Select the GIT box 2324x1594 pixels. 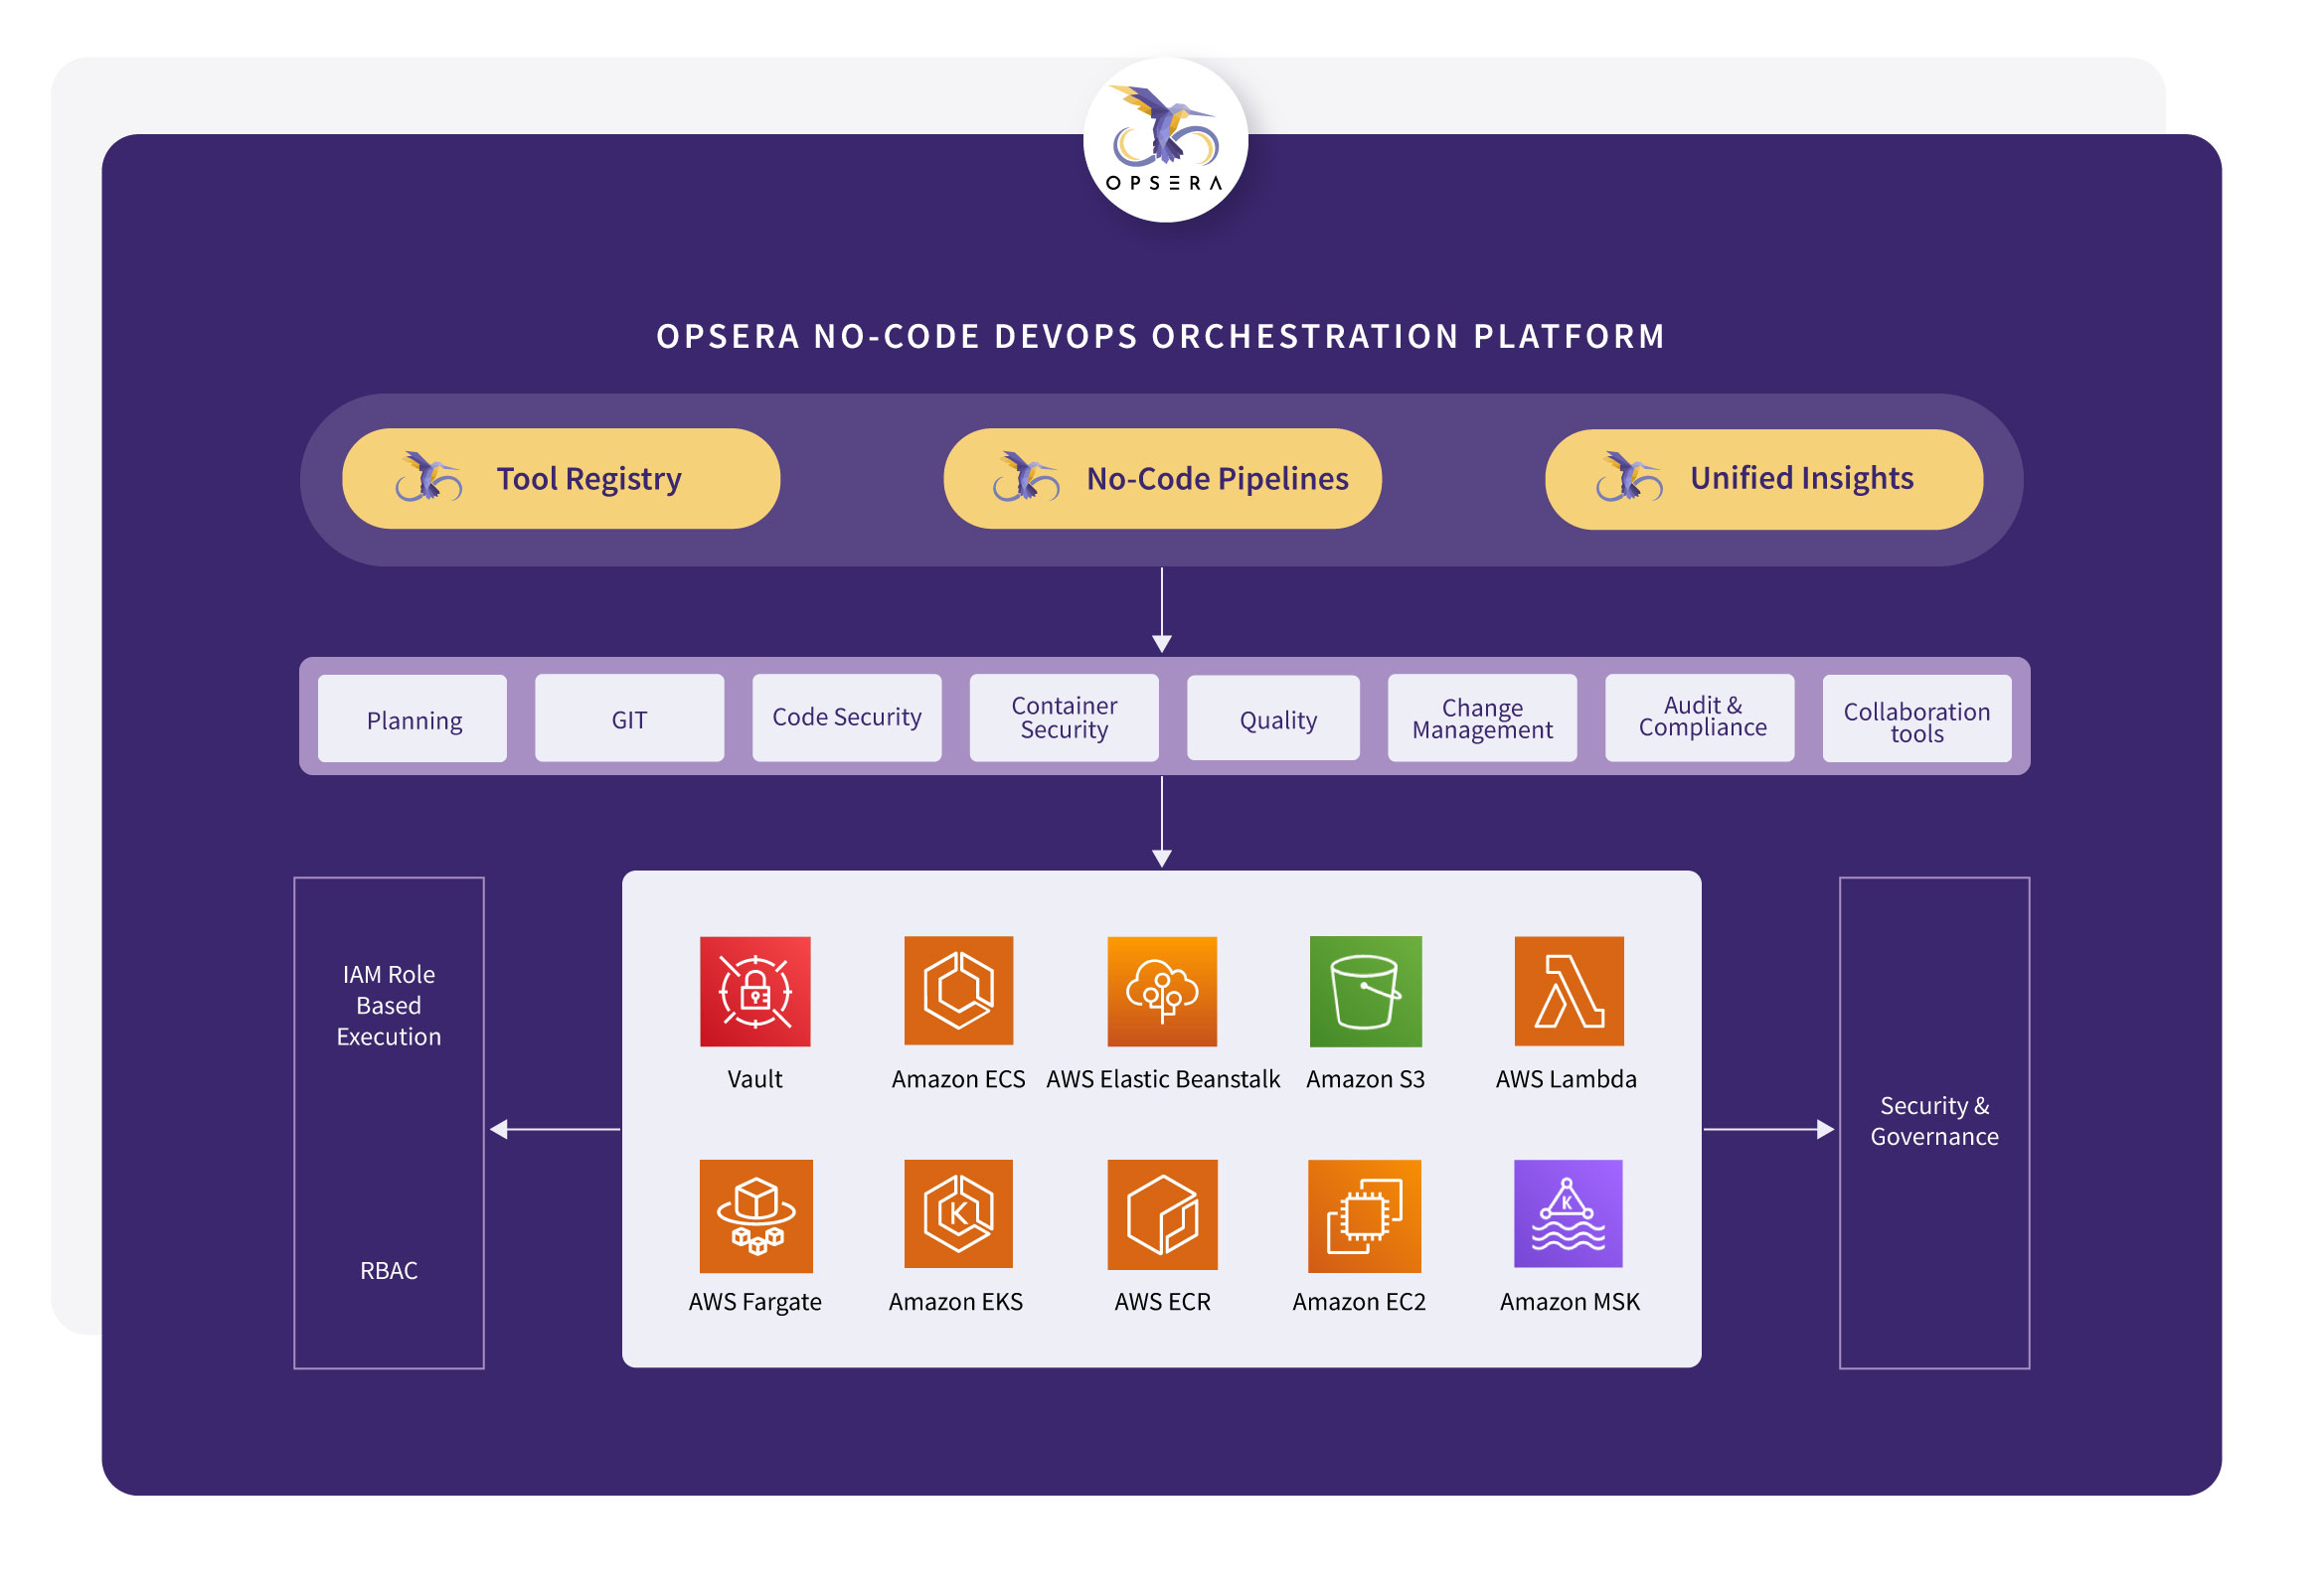pos(629,718)
